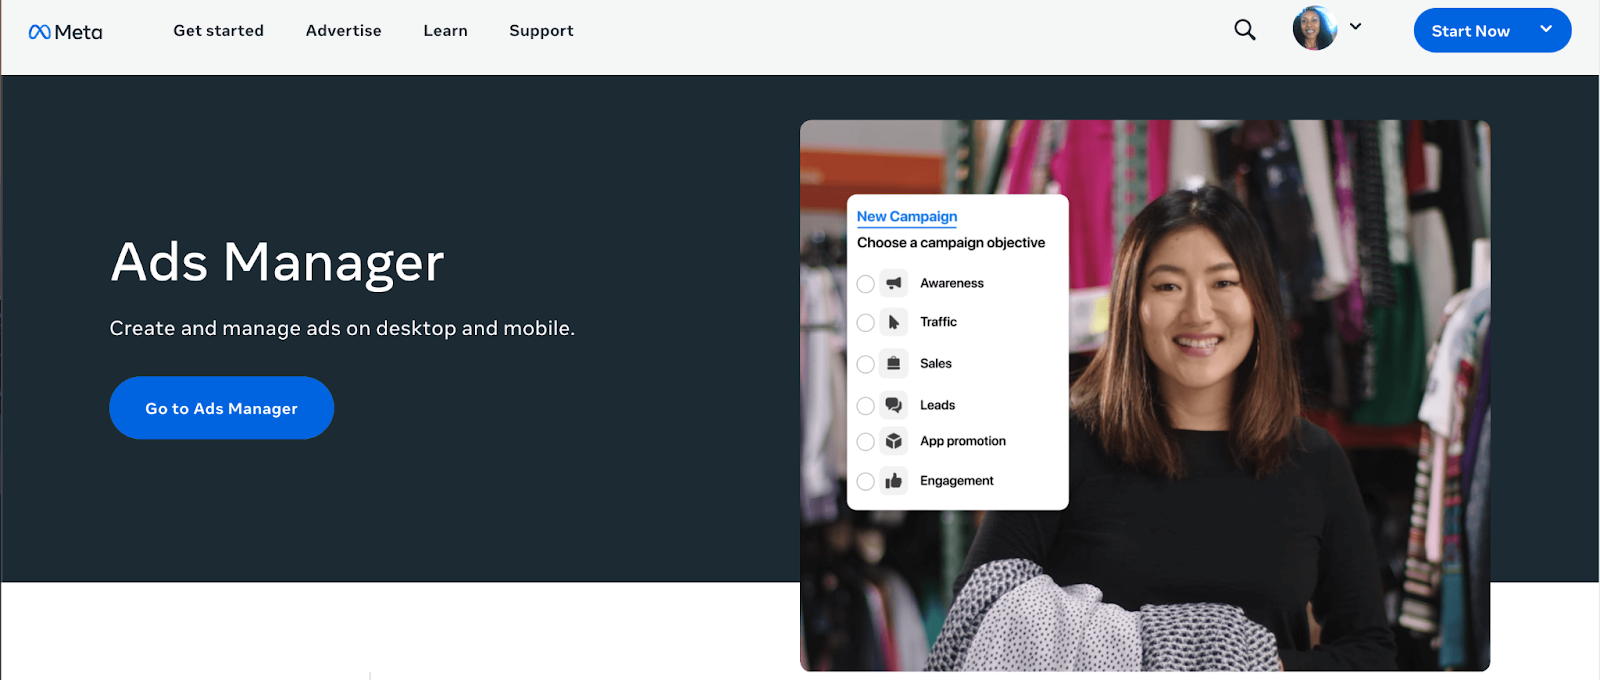Click the Go to Ads Manager button
The width and height of the screenshot is (1600, 680).
coord(222,408)
